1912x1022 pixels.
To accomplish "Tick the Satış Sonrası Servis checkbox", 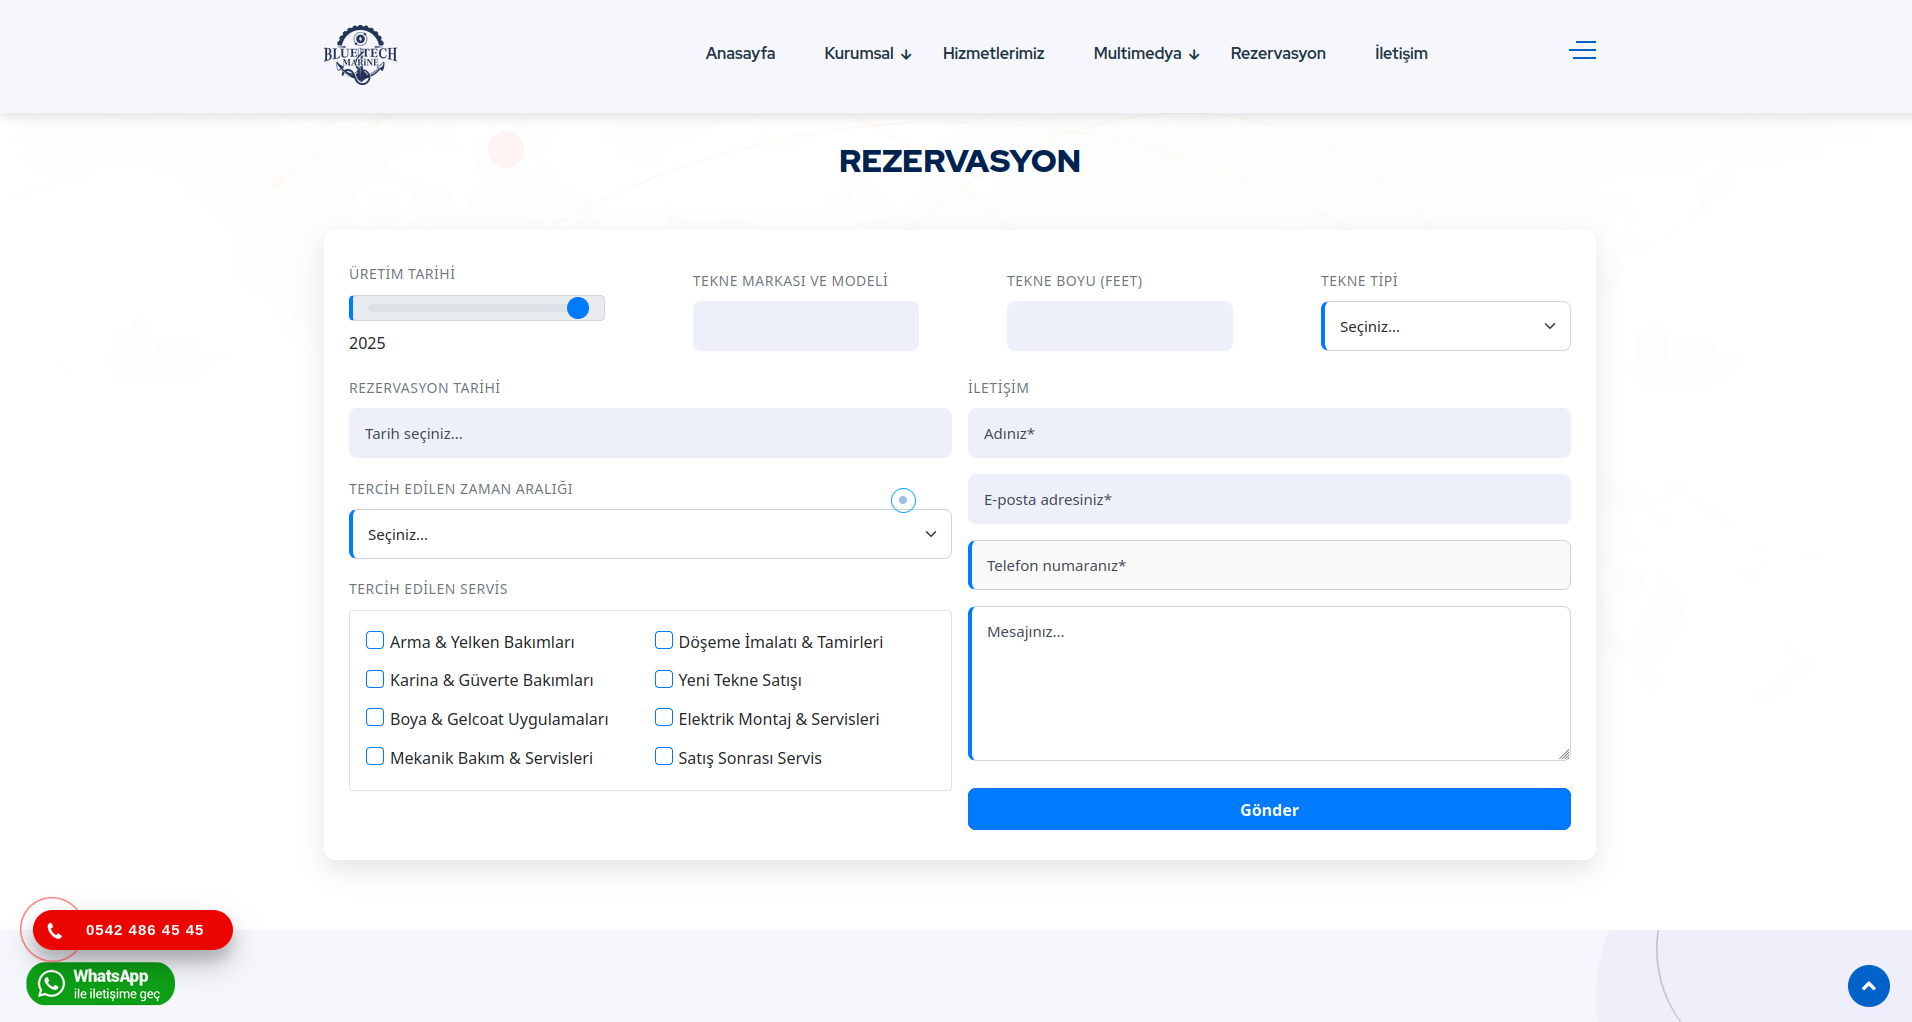I will click(664, 757).
